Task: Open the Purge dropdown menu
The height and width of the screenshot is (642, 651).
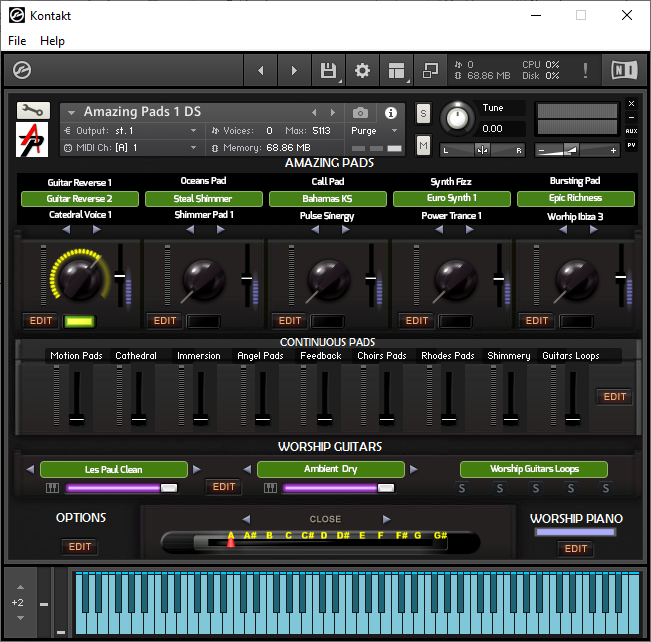Action: [x=374, y=130]
